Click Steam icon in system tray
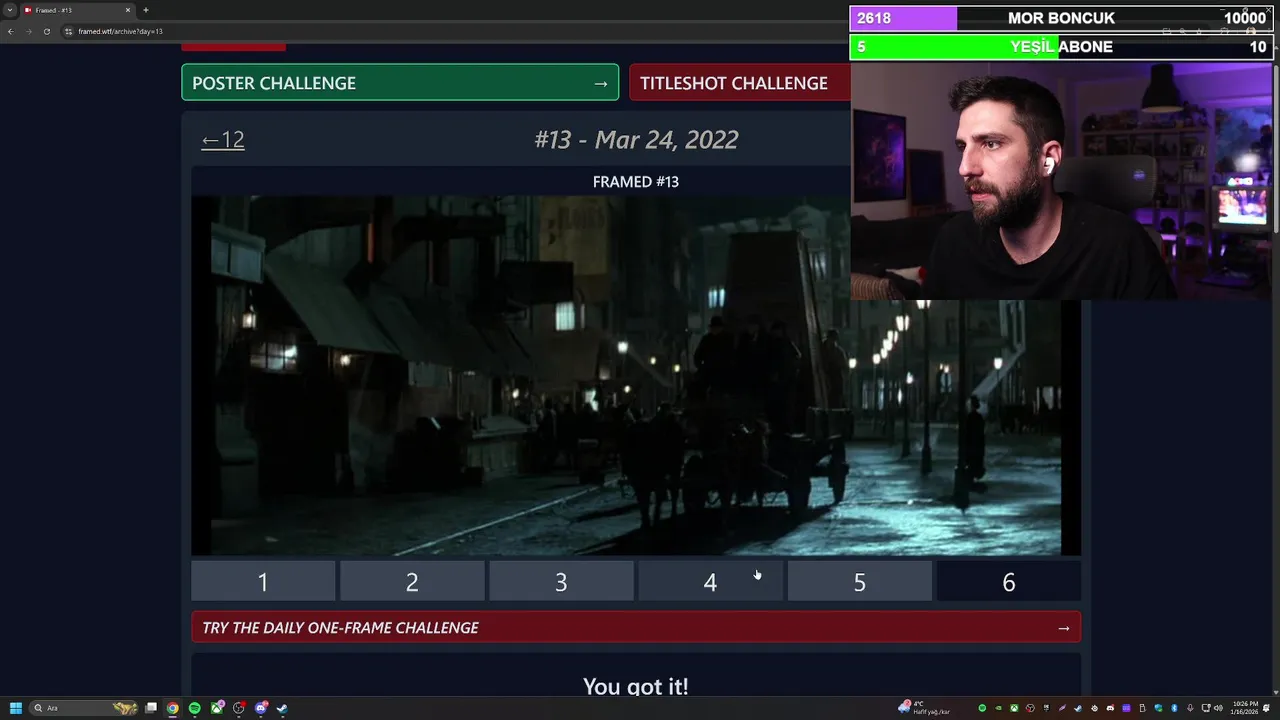The height and width of the screenshot is (720, 1280). click(x=1078, y=708)
